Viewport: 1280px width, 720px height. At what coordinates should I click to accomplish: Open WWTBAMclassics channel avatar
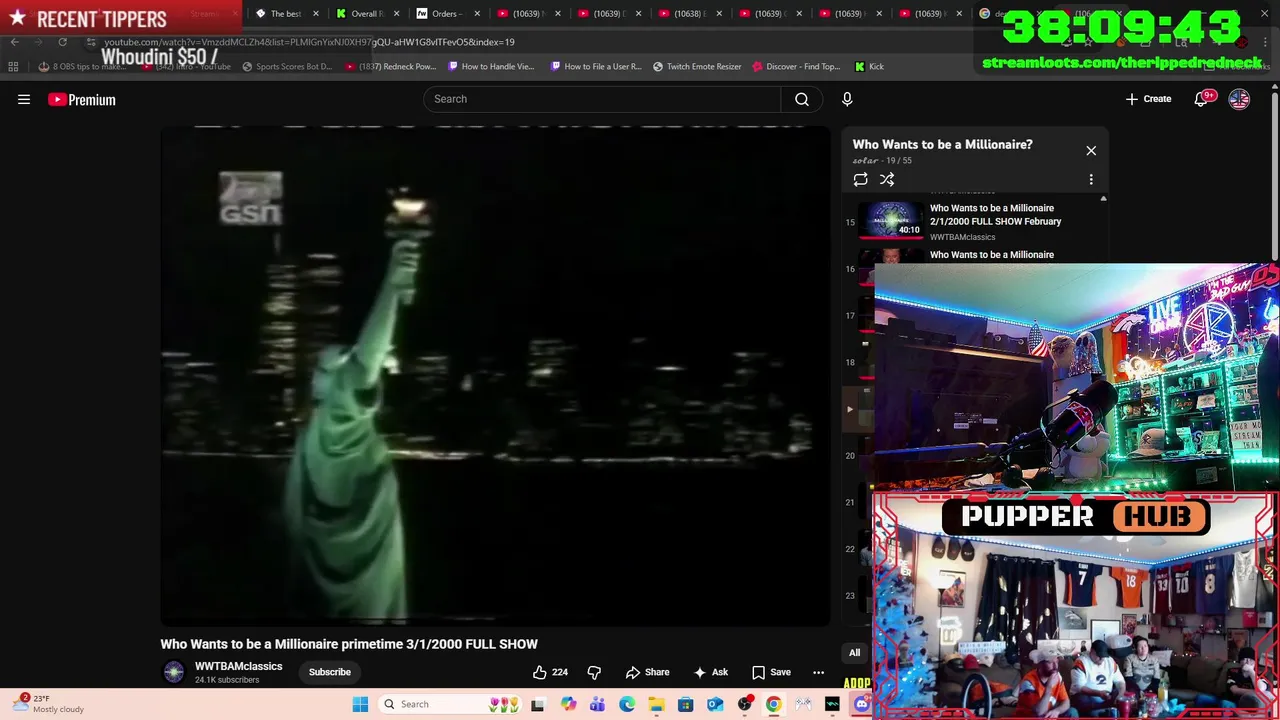point(174,672)
